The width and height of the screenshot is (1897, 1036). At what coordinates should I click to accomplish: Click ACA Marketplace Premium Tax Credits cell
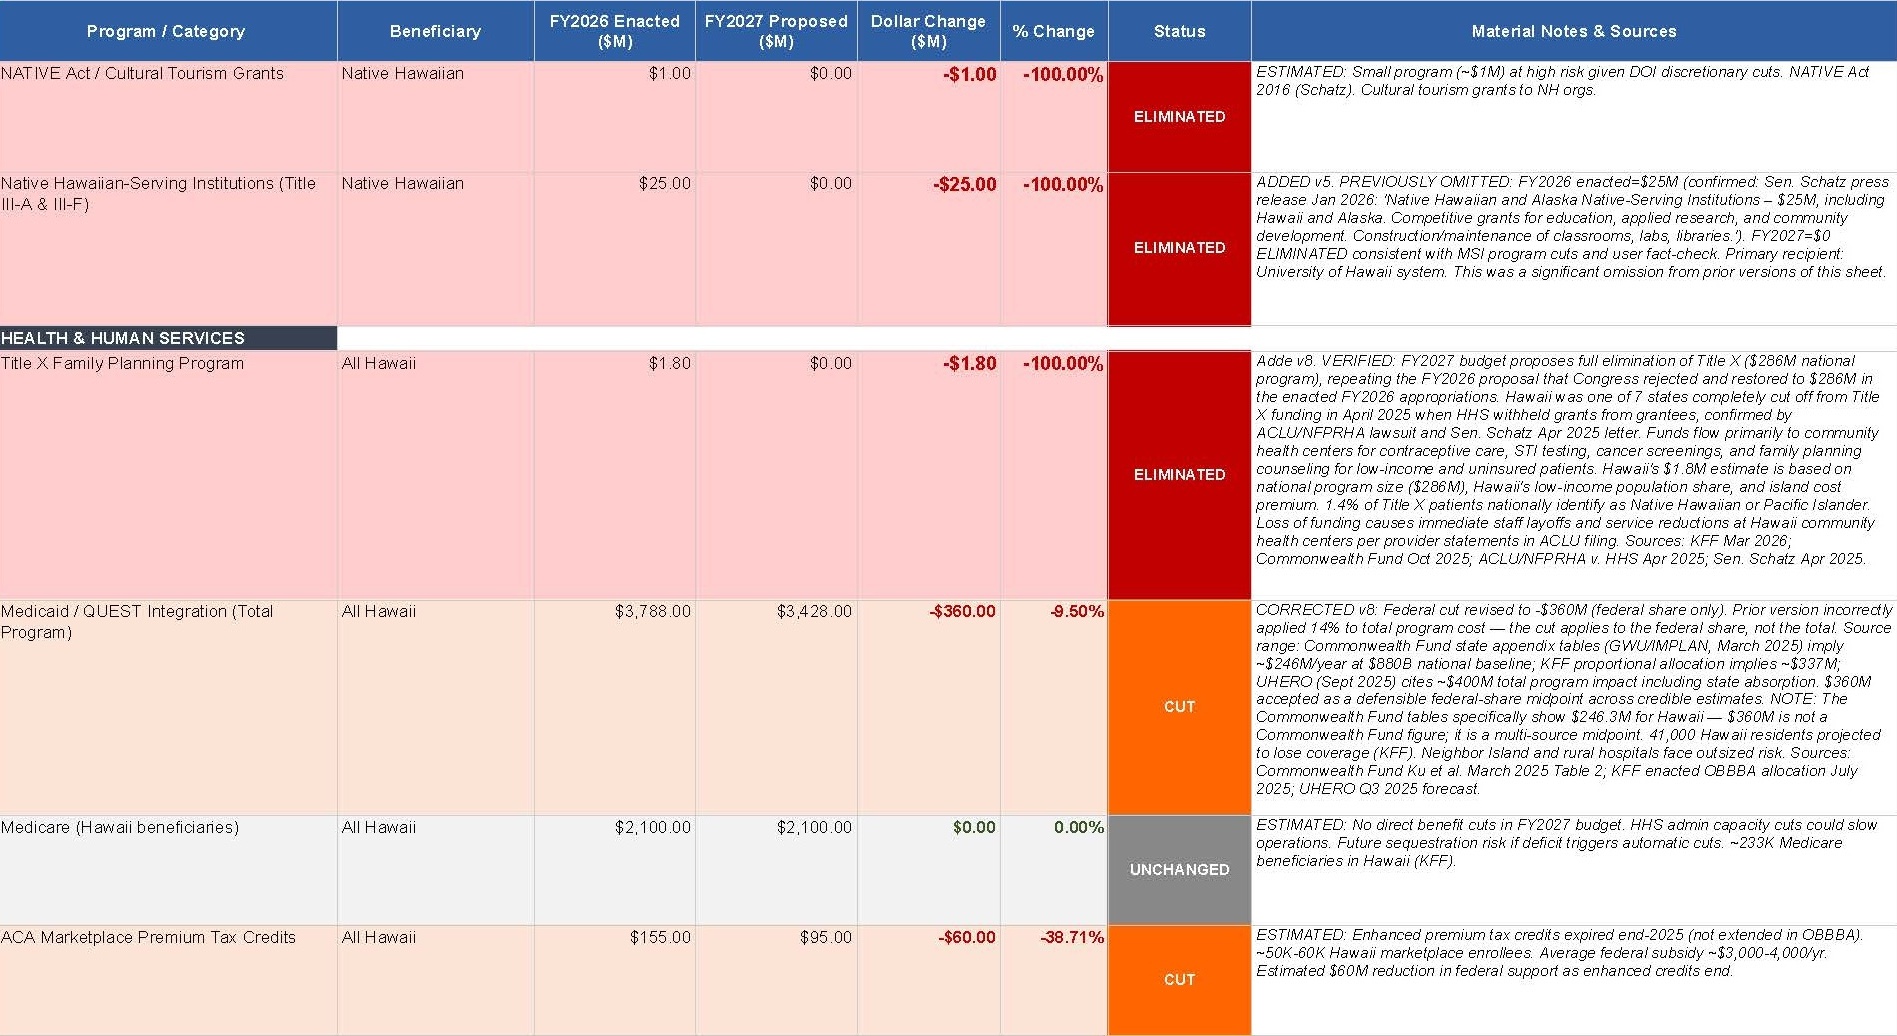click(x=168, y=980)
